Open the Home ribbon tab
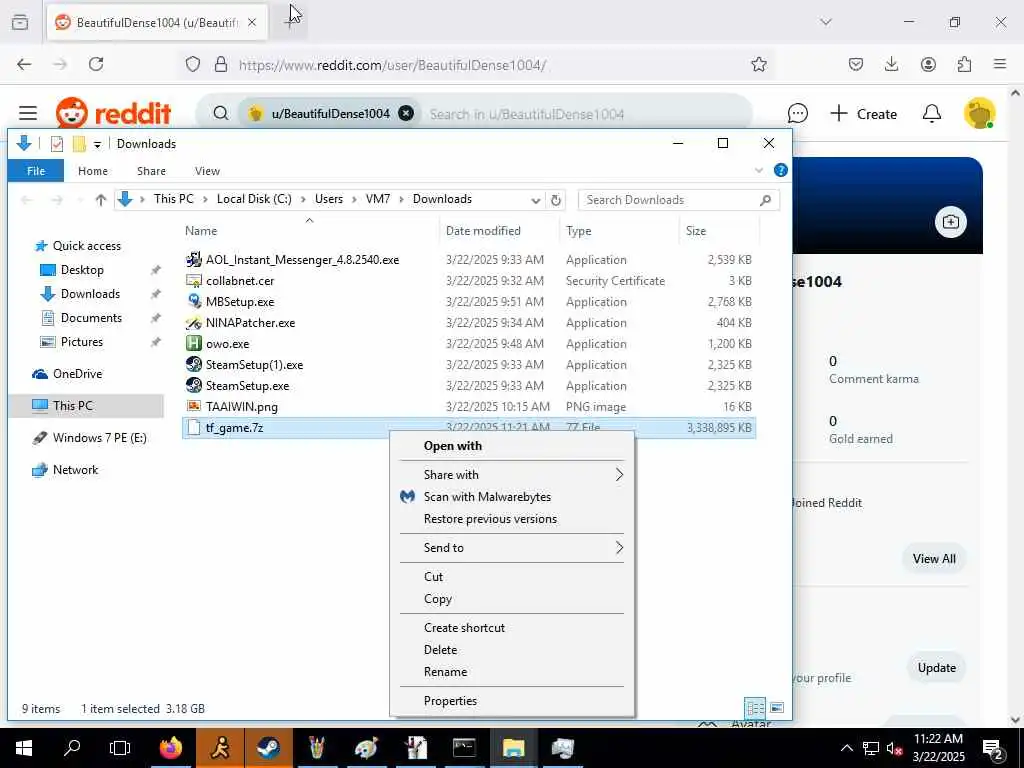This screenshot has width=1024, height=768. [93, 171]
